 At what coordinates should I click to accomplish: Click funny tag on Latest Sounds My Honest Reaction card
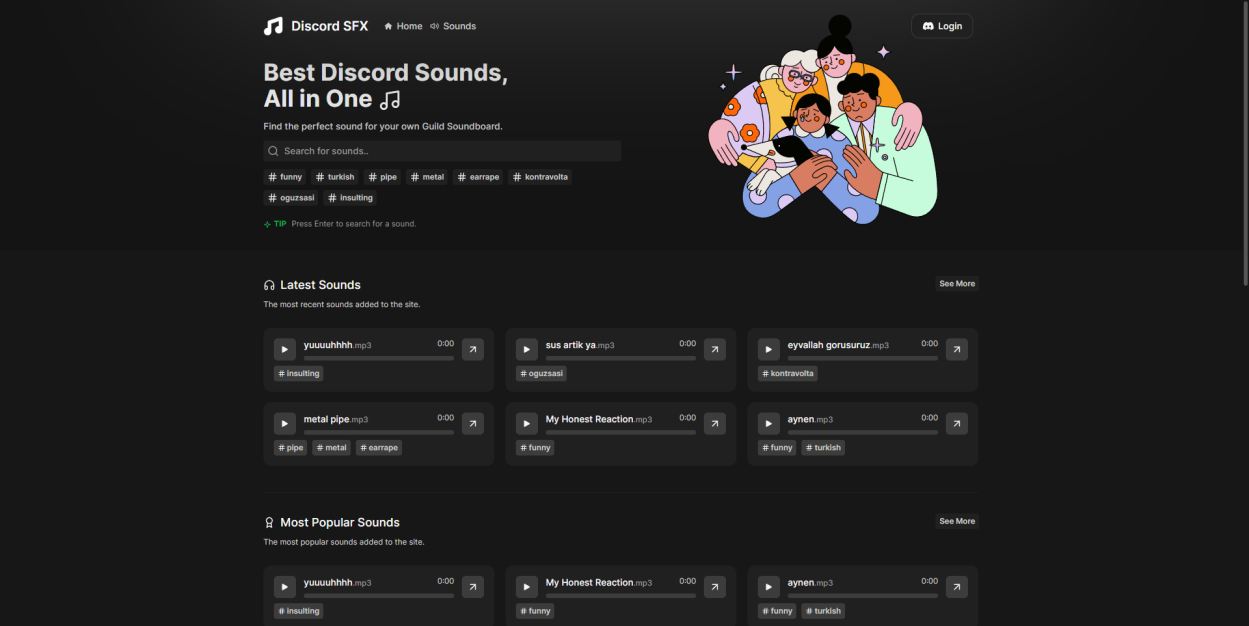point(535,448)
